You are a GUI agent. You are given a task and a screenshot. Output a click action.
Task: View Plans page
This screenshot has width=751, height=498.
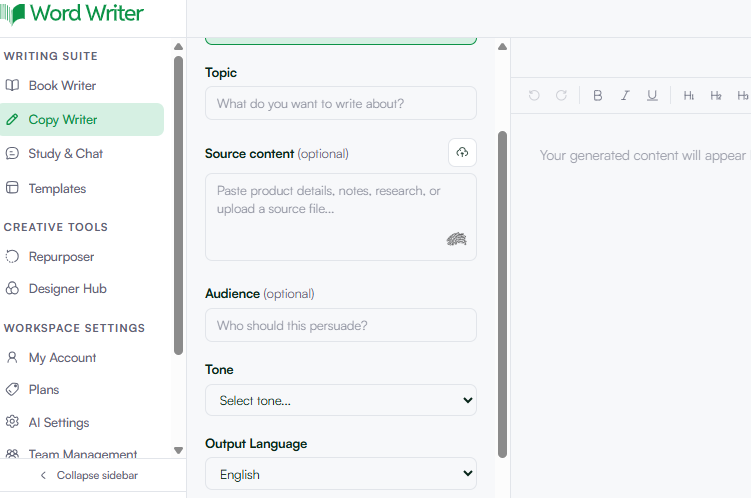[x=82, y=389]
